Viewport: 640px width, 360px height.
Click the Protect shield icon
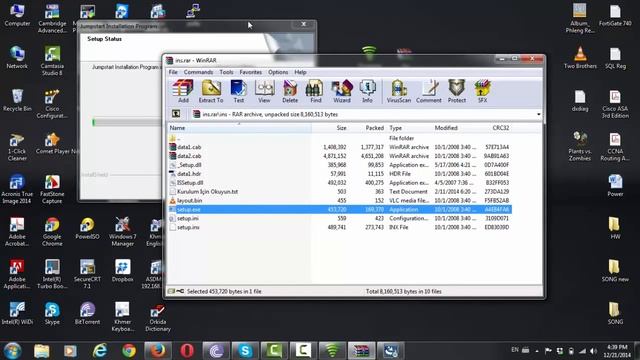click(457, 91)
